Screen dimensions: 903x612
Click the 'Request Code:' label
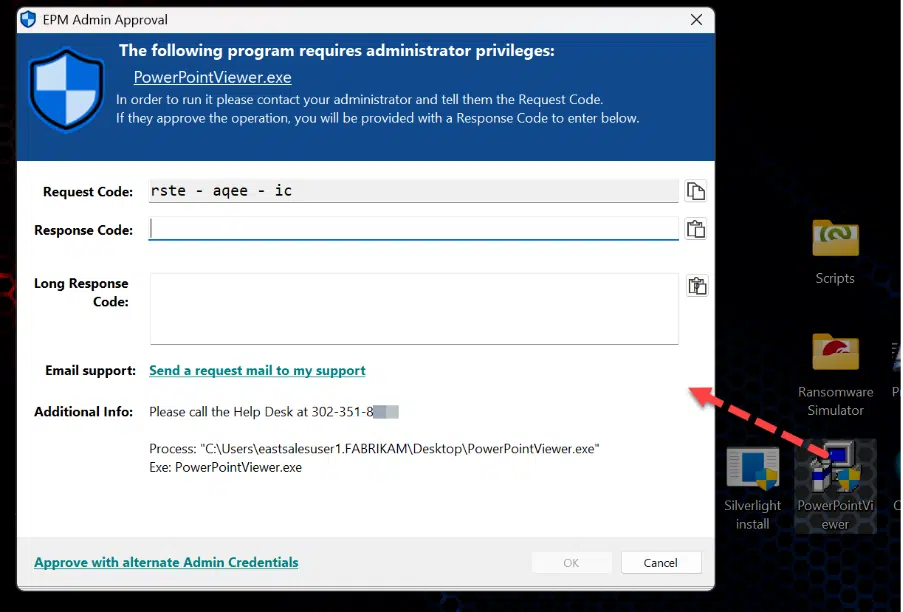[88, 192]
